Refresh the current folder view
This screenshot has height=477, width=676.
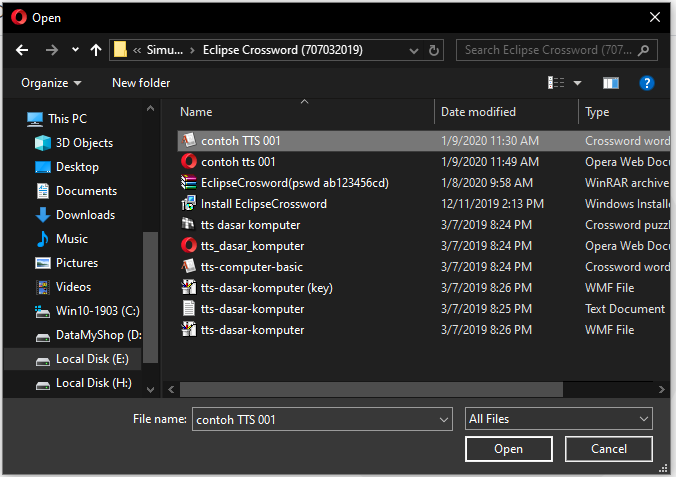[x=434, y=50]
